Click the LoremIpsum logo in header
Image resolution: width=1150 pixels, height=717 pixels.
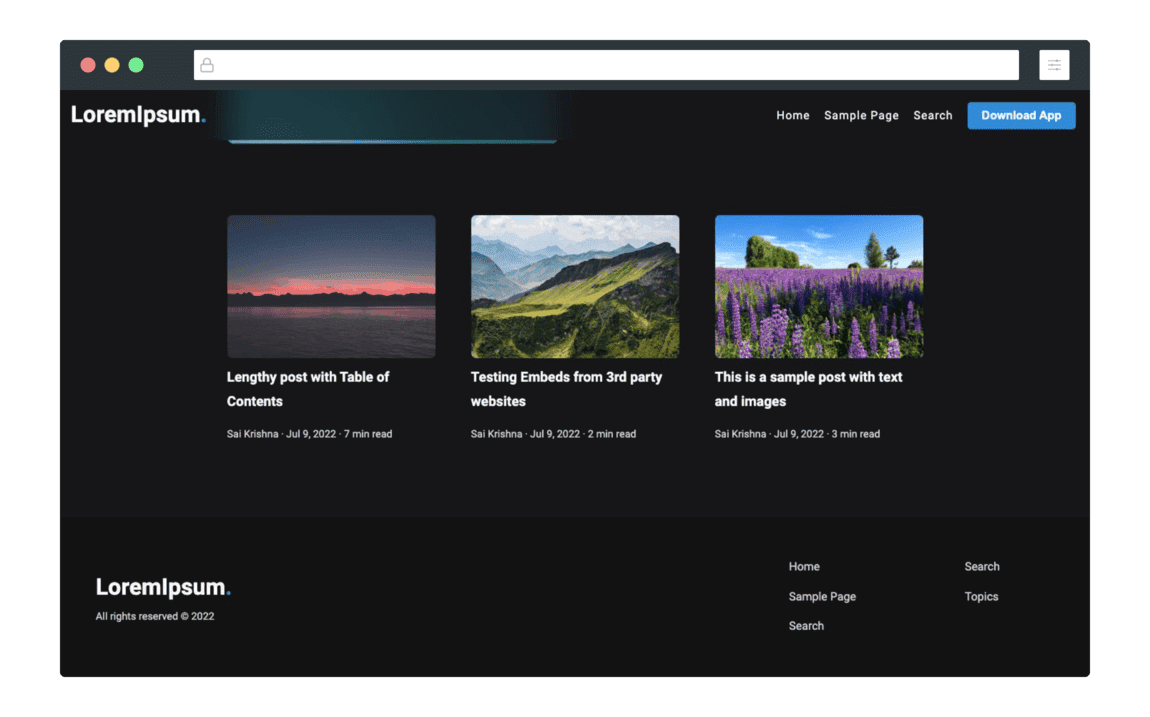[x=138, y=115]
